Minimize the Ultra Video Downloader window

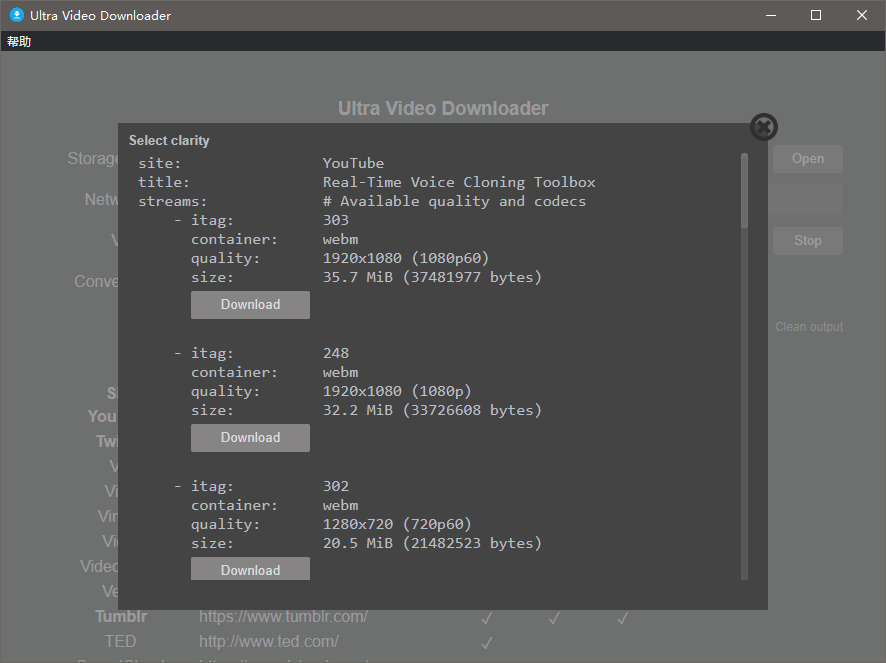click(771, 15)
